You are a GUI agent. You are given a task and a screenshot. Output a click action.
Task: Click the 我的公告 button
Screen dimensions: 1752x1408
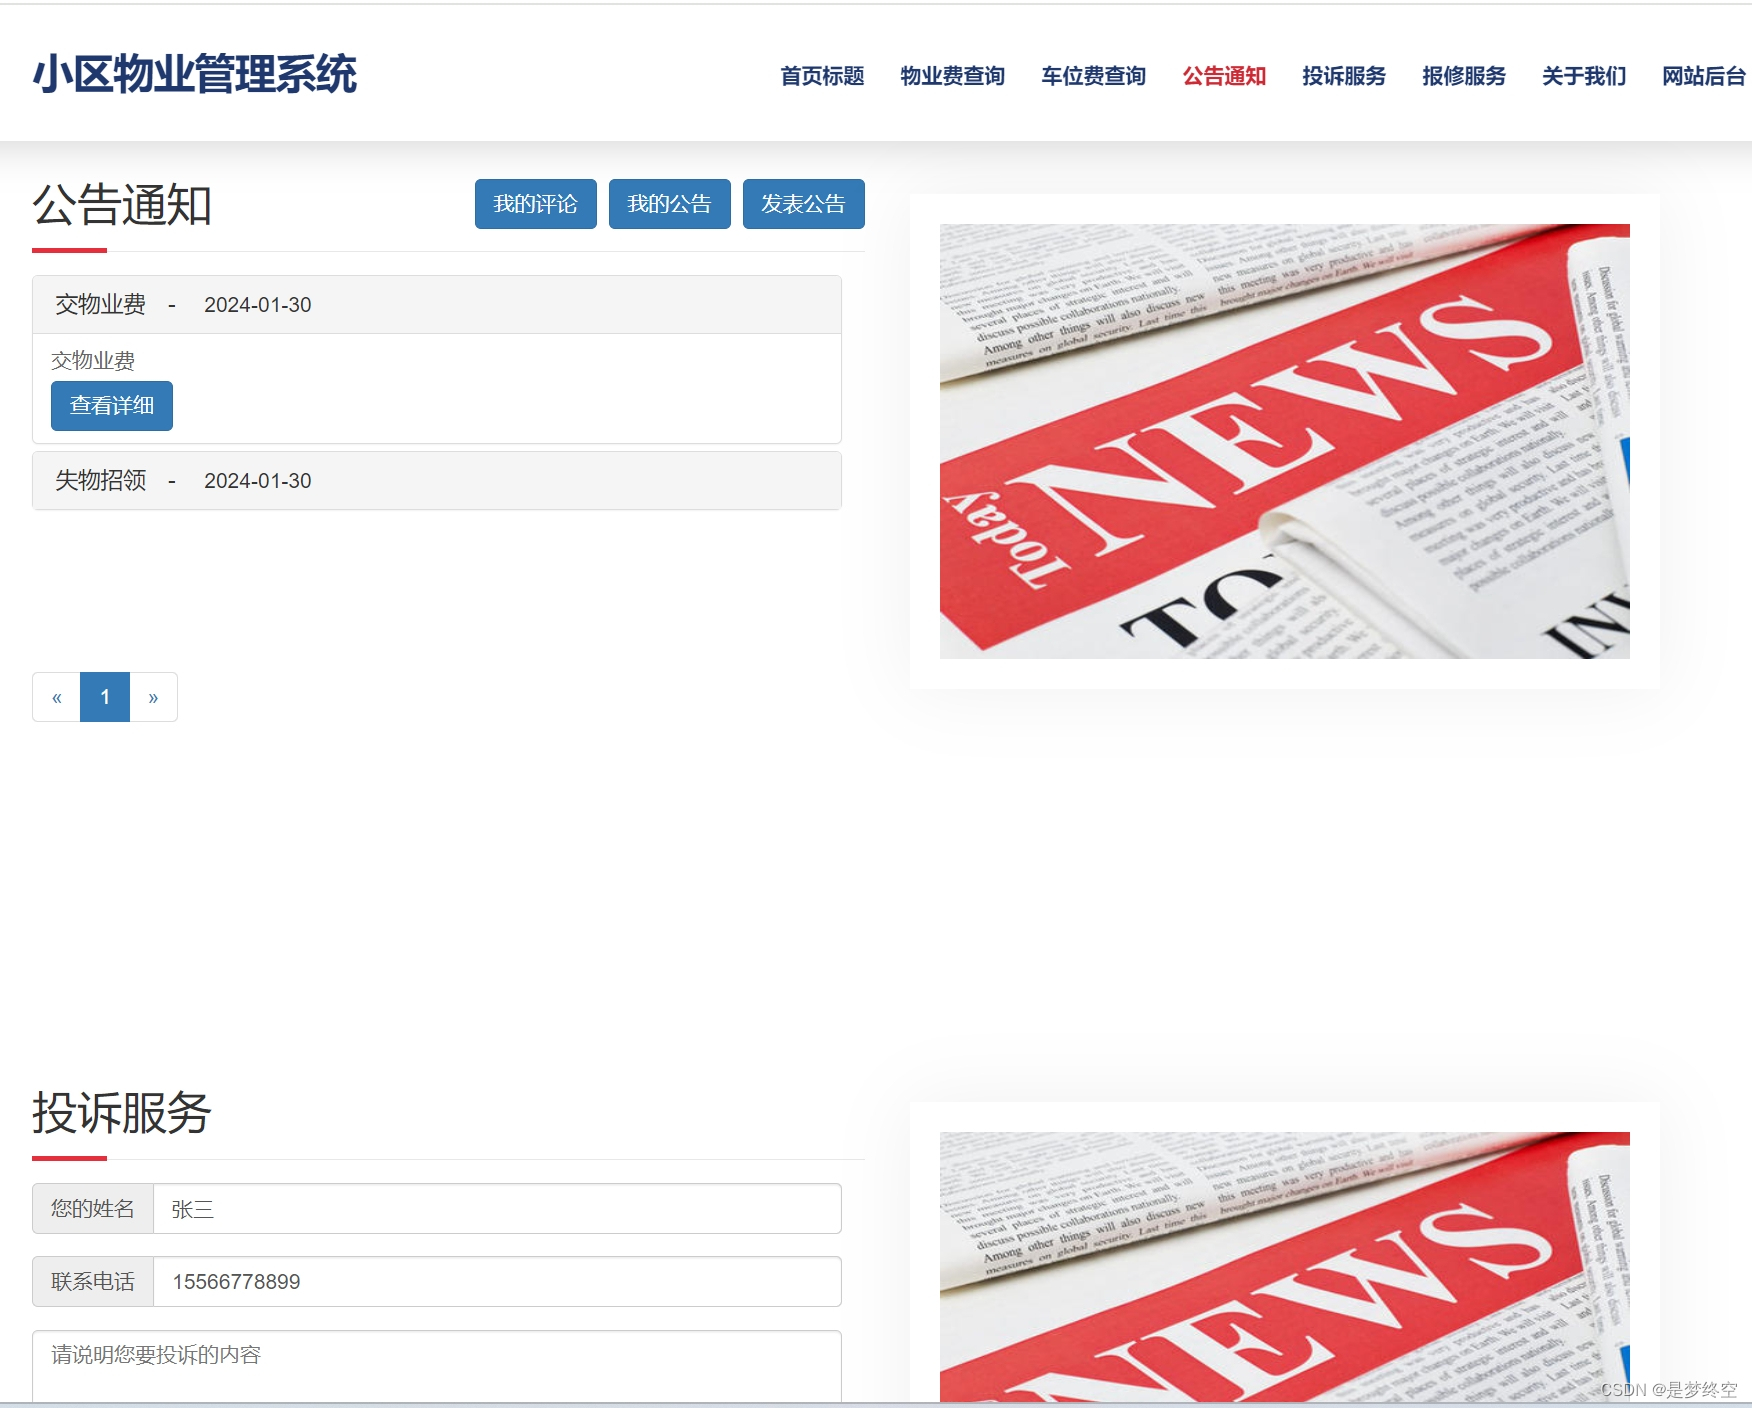point(669,203)
